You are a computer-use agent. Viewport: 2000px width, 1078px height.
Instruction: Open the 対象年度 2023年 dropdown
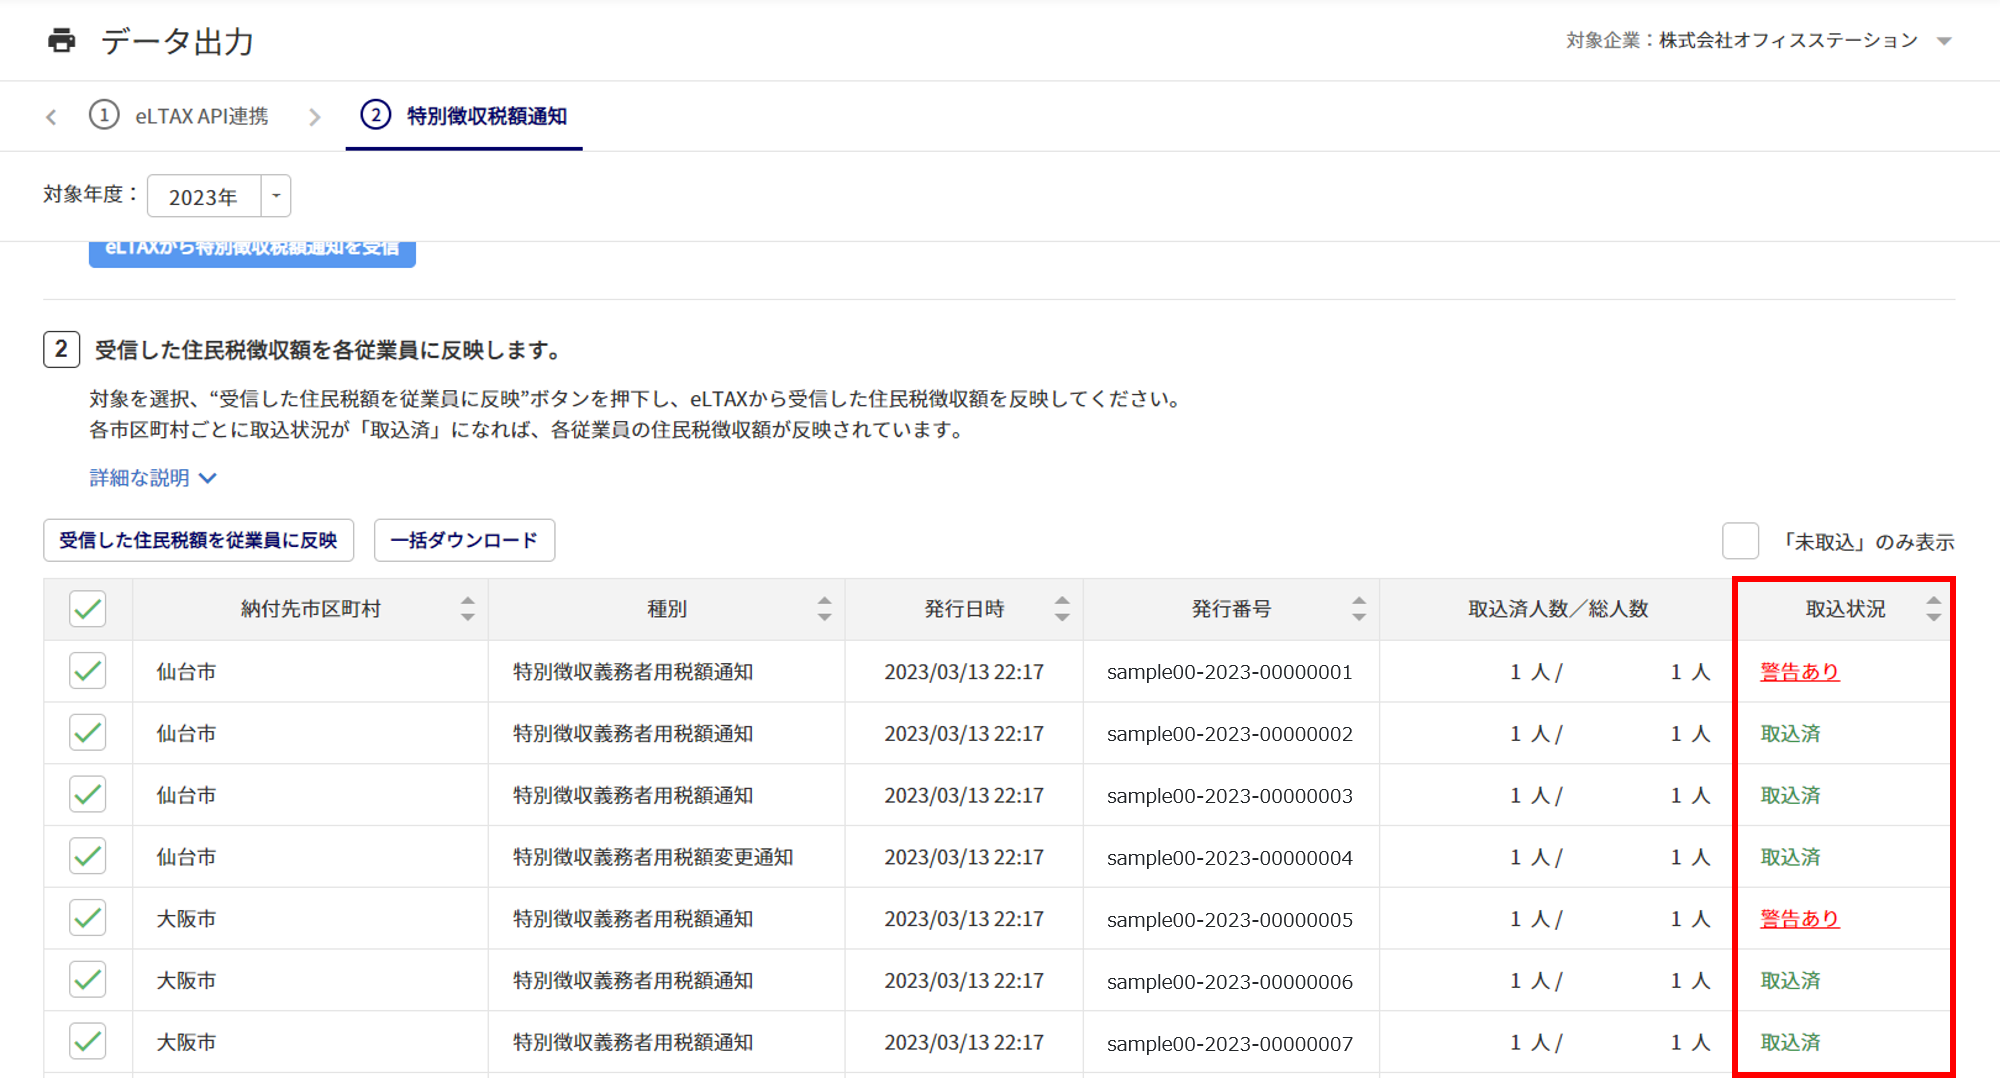click(276, 196)
